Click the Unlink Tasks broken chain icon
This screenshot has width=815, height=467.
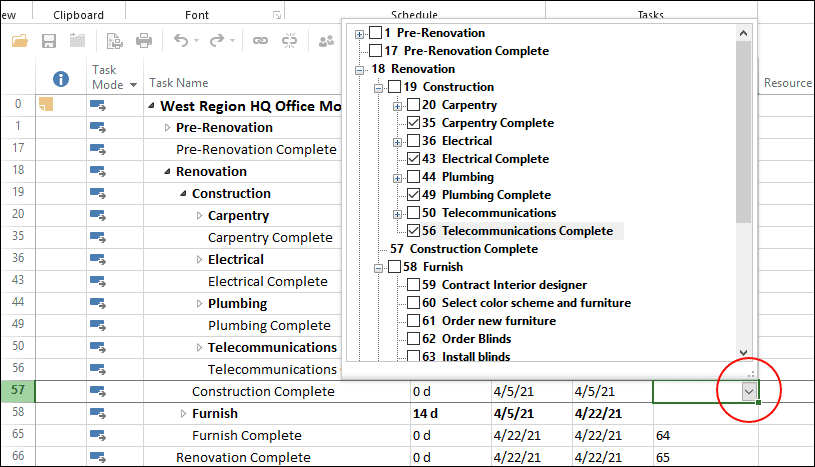290,41
